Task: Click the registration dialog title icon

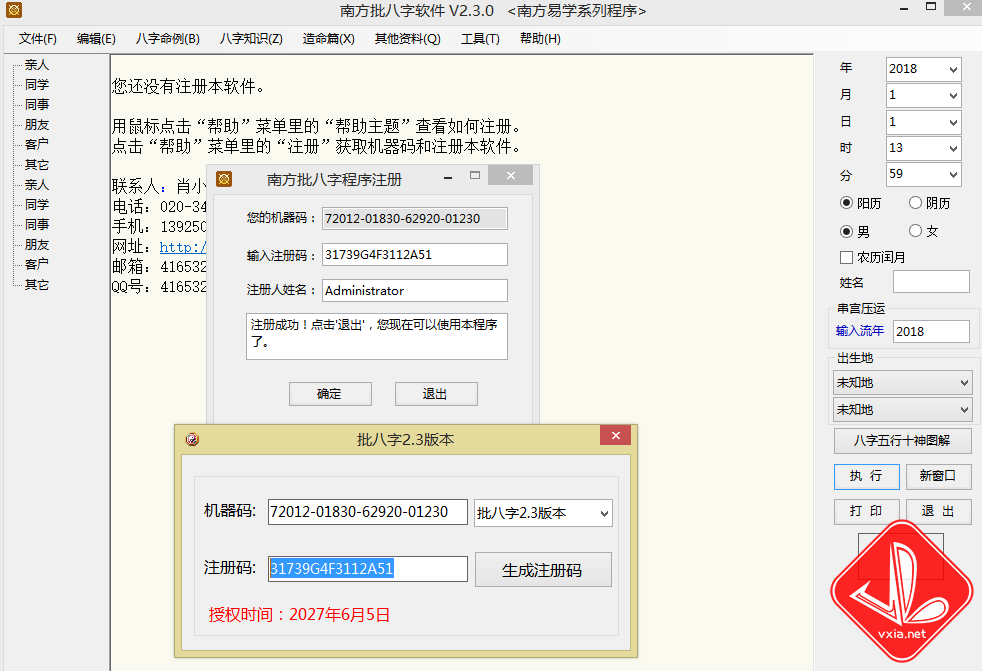Action: pos(224,179)
